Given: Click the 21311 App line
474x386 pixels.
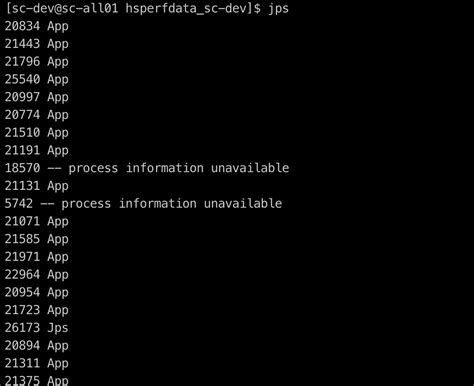Looking at the screenshot, I should [x=37, y=363].
